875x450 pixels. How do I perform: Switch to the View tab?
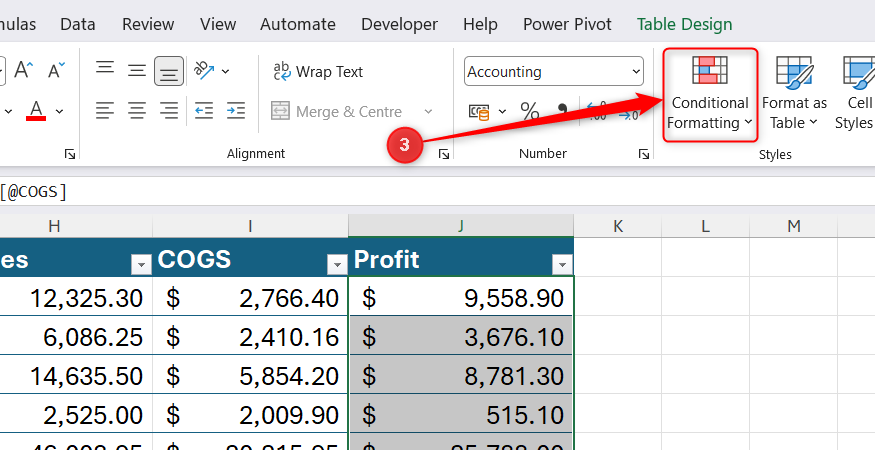point(218,24)
